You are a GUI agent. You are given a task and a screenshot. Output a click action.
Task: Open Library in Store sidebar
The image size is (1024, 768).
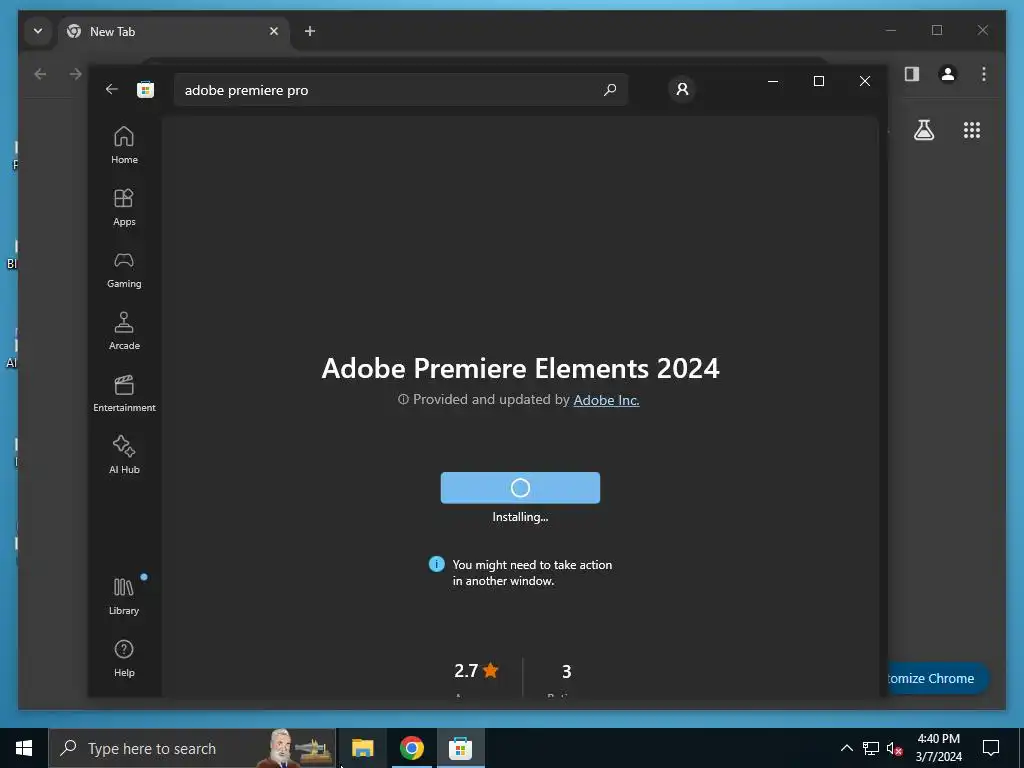(x=124, y=596)
